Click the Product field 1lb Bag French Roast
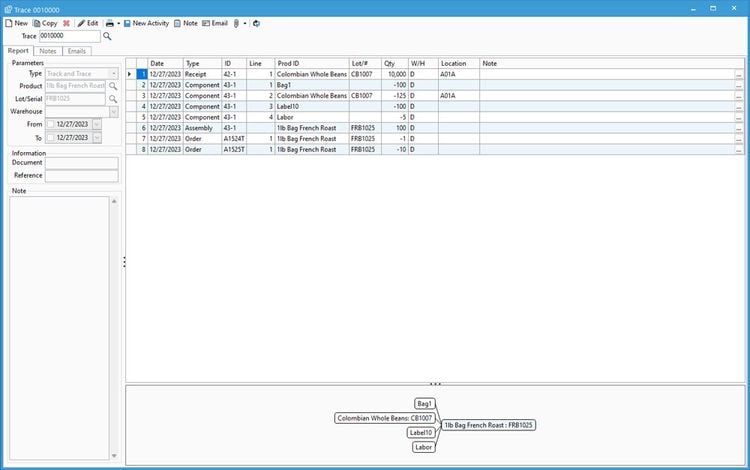Screen dimensions: 750x470 pos(75,86)
